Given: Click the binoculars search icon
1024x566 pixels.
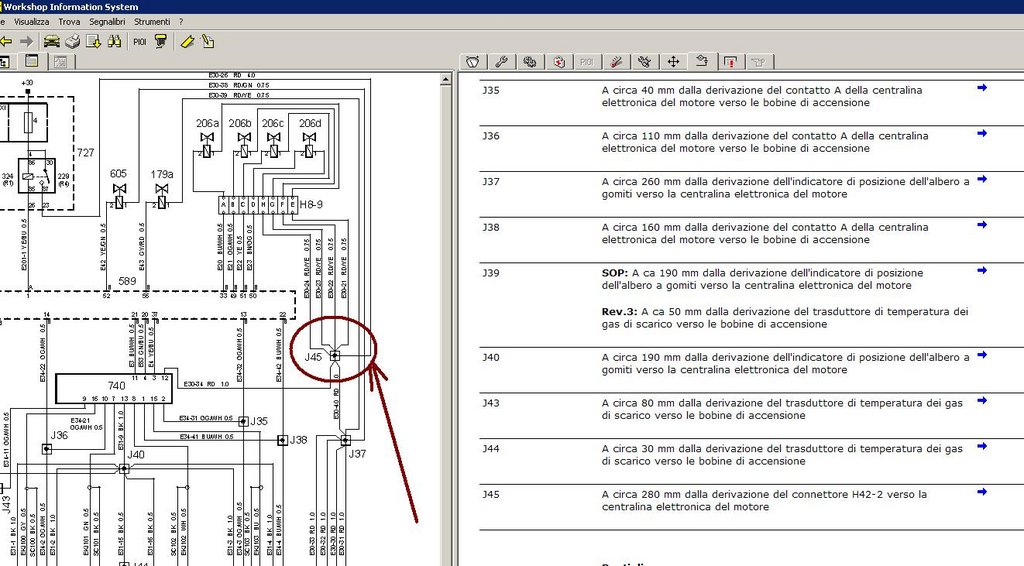Looking at the screenshot, I should (x=114, y=42).
